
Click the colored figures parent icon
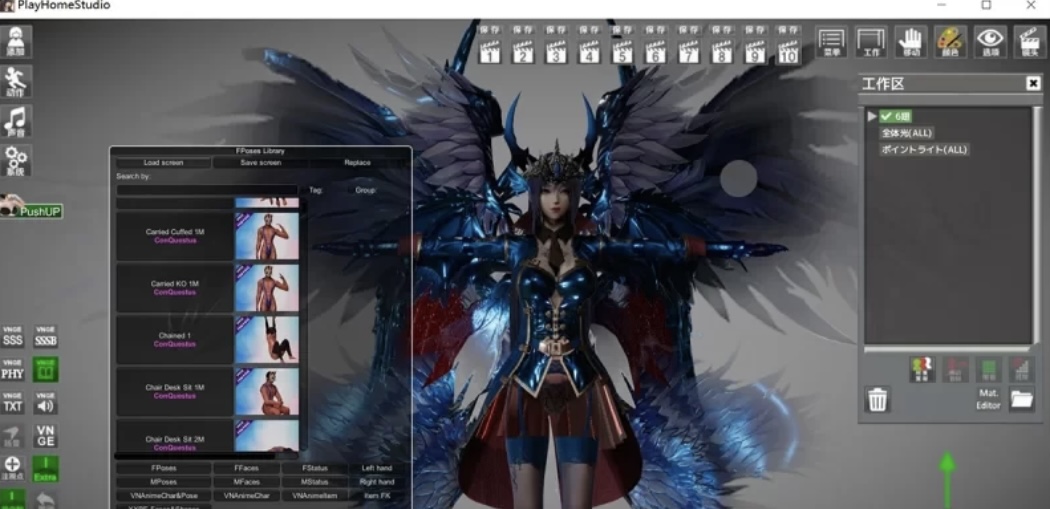(922, 370)
